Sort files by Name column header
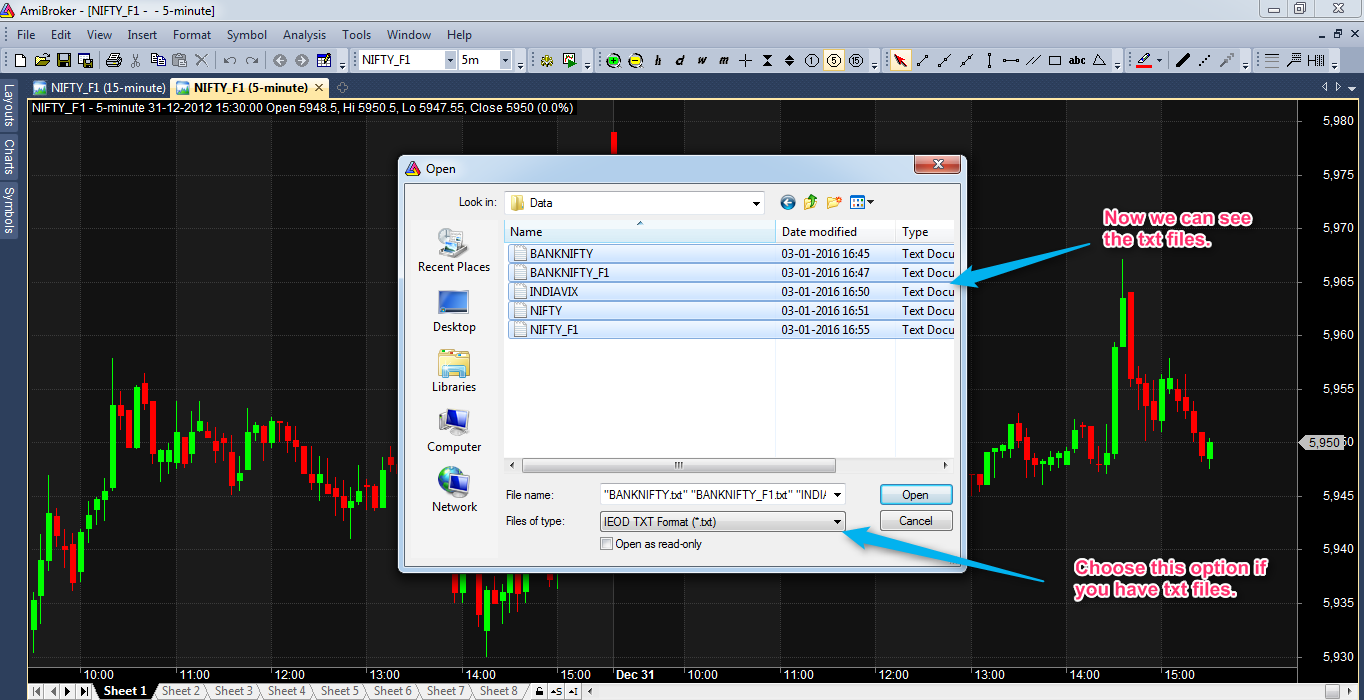 (x=640, y=232)
